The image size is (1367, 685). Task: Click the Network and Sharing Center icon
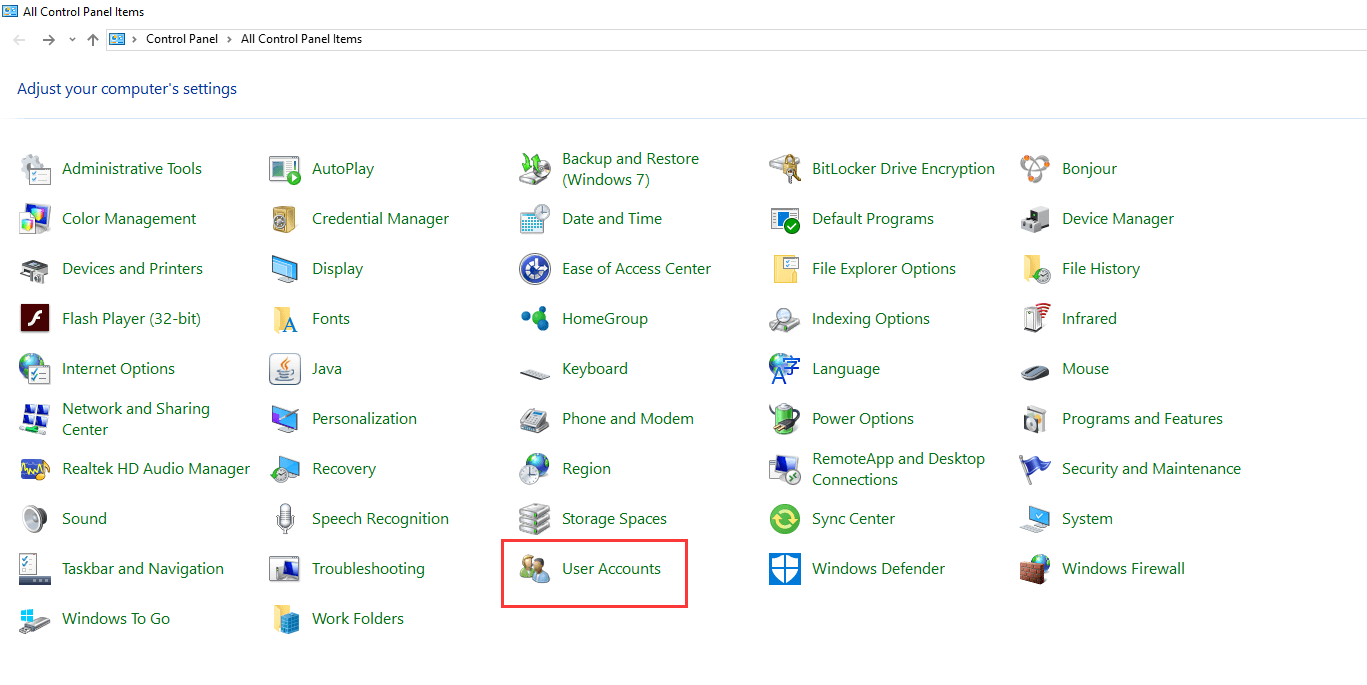point(35,419)
